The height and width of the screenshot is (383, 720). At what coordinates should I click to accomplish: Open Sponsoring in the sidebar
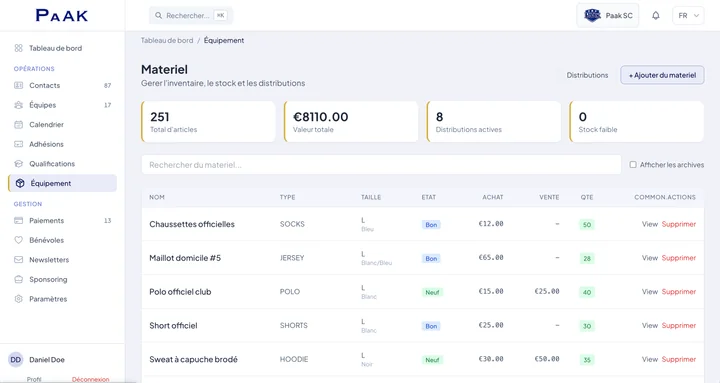click(x=62, y=279)
